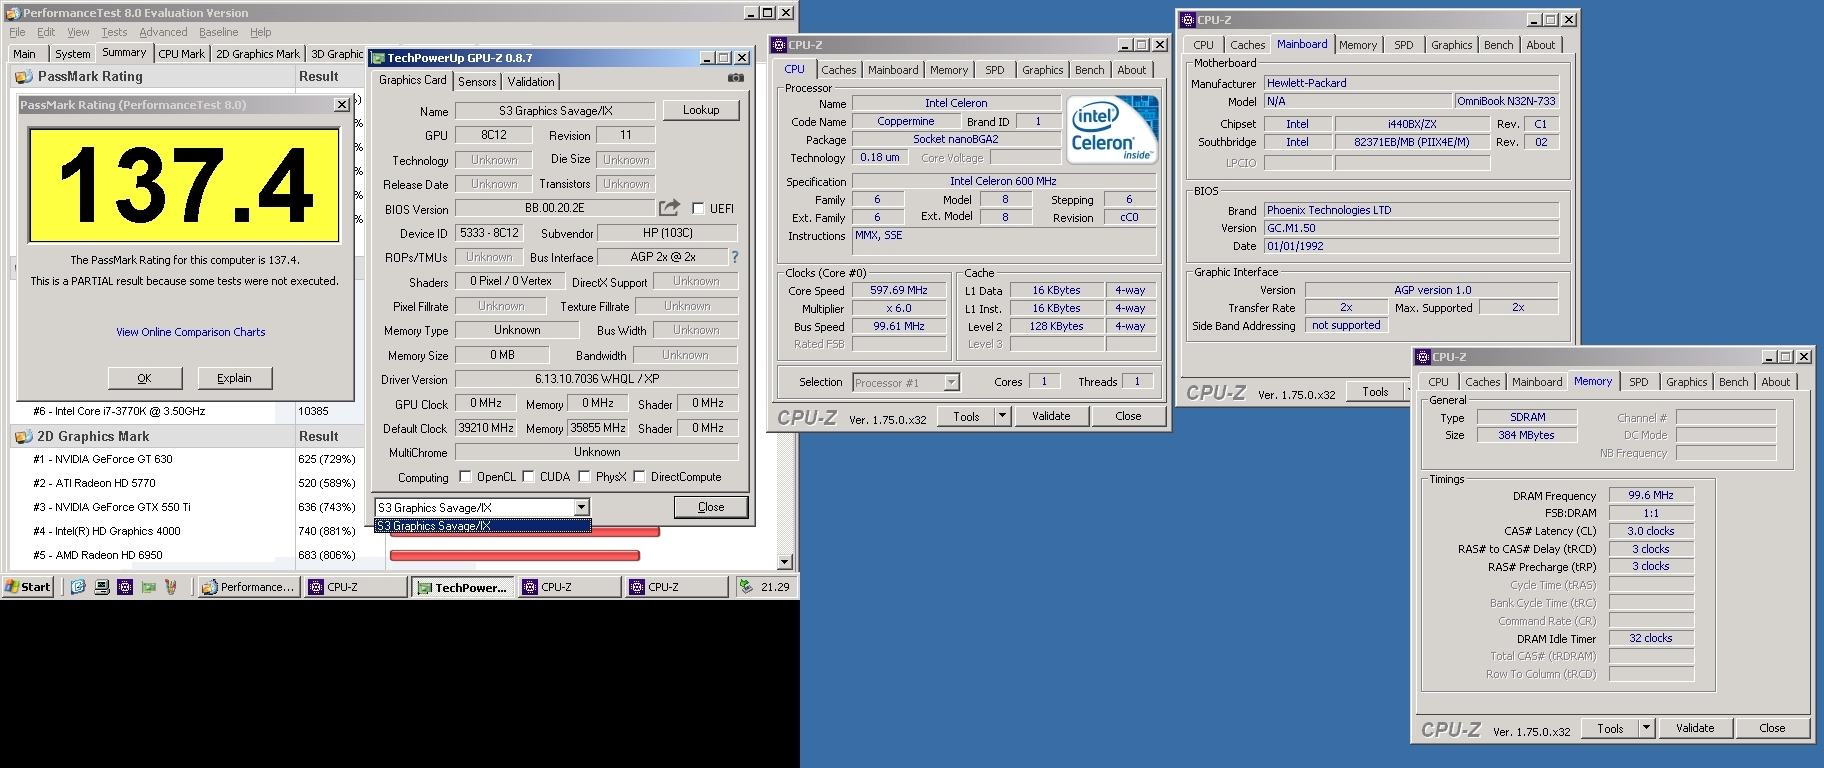Open the Windows Start menu

(x=28, y=587)
